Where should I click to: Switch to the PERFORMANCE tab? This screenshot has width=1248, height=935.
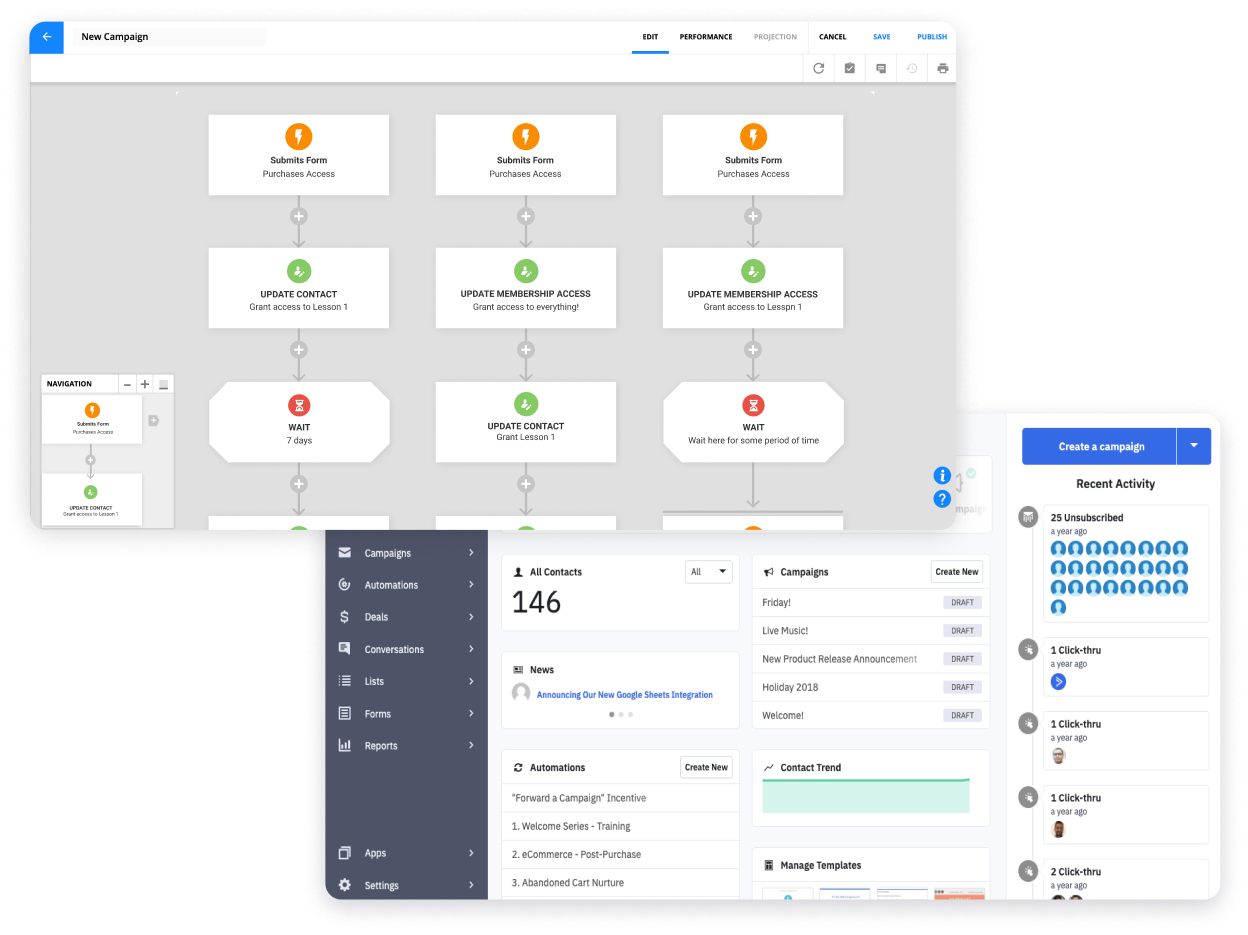click(705, 36)
